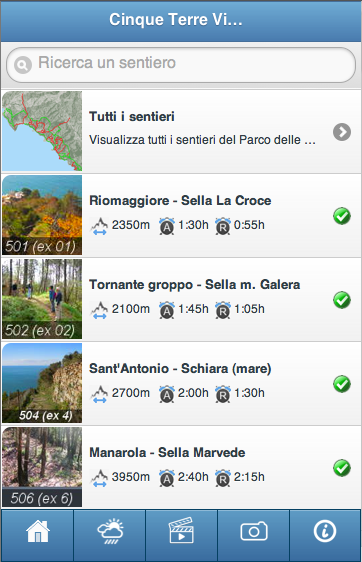Open the trails map thumbnail
This screenshot has height=562, width=362.
pos(42,131)
